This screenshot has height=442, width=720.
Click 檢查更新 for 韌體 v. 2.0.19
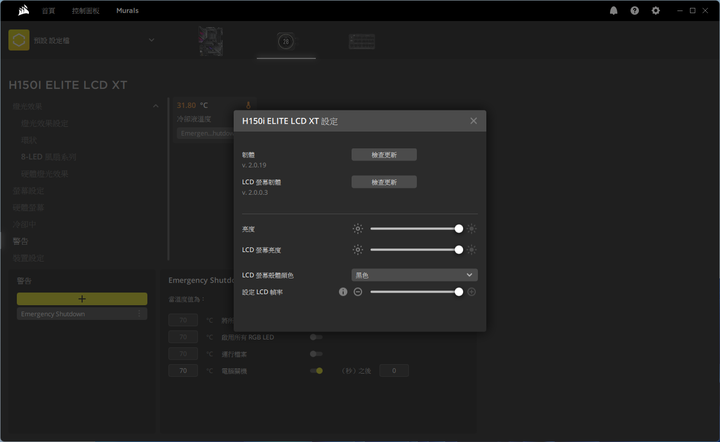pyautogui.click(x=384, y=155)
